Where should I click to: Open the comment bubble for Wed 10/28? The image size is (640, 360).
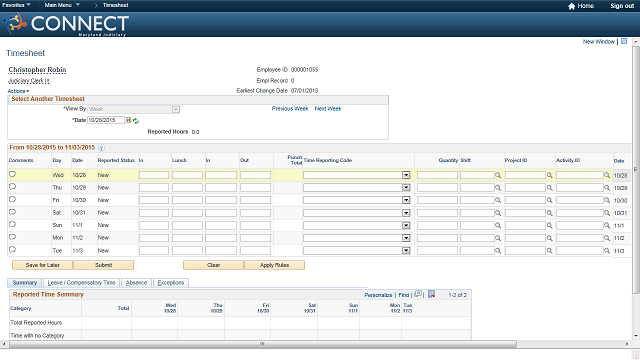click(12, 174)
